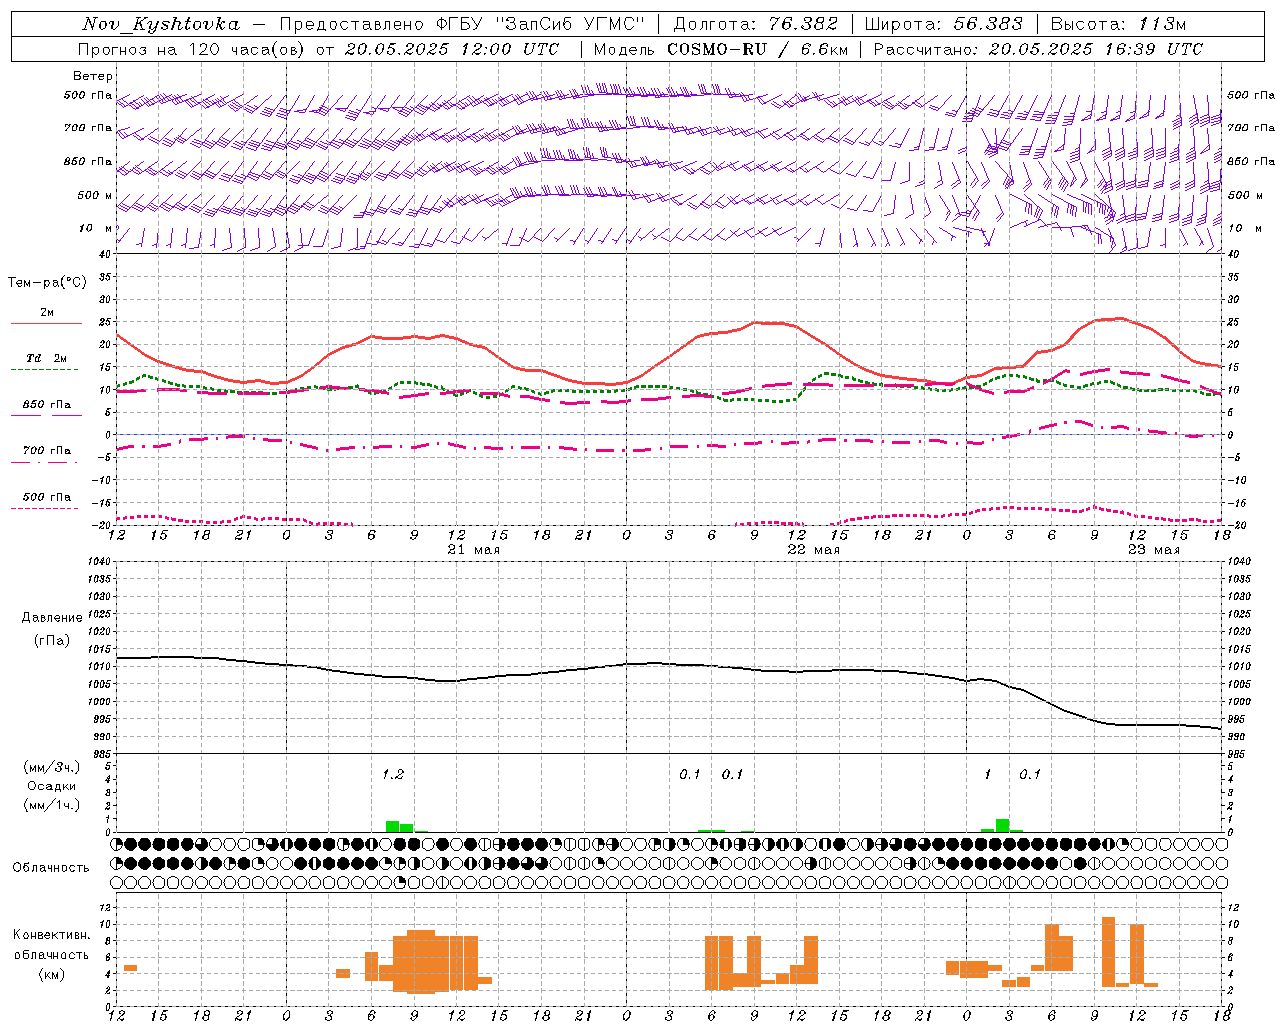The width and height of the screenshot is (1280, 1024).
Task: Click the Nov_Kyshtovka station title
Action: click(161, 24)
